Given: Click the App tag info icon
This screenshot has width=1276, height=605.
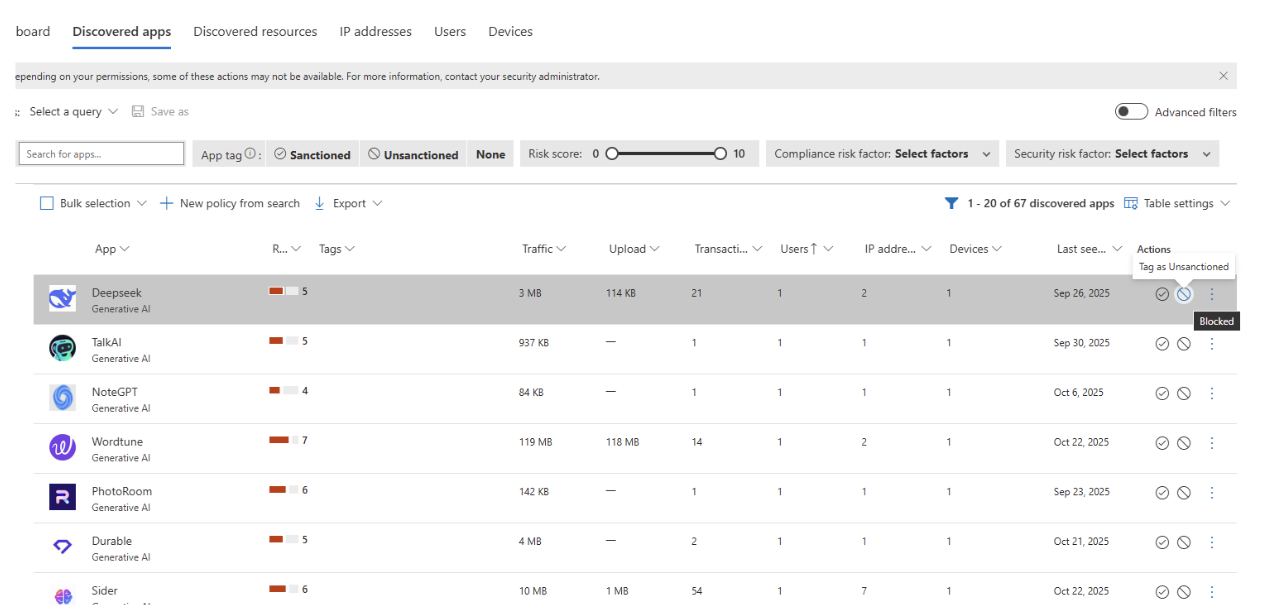Looking at the screenshot, I should point(251,154).
